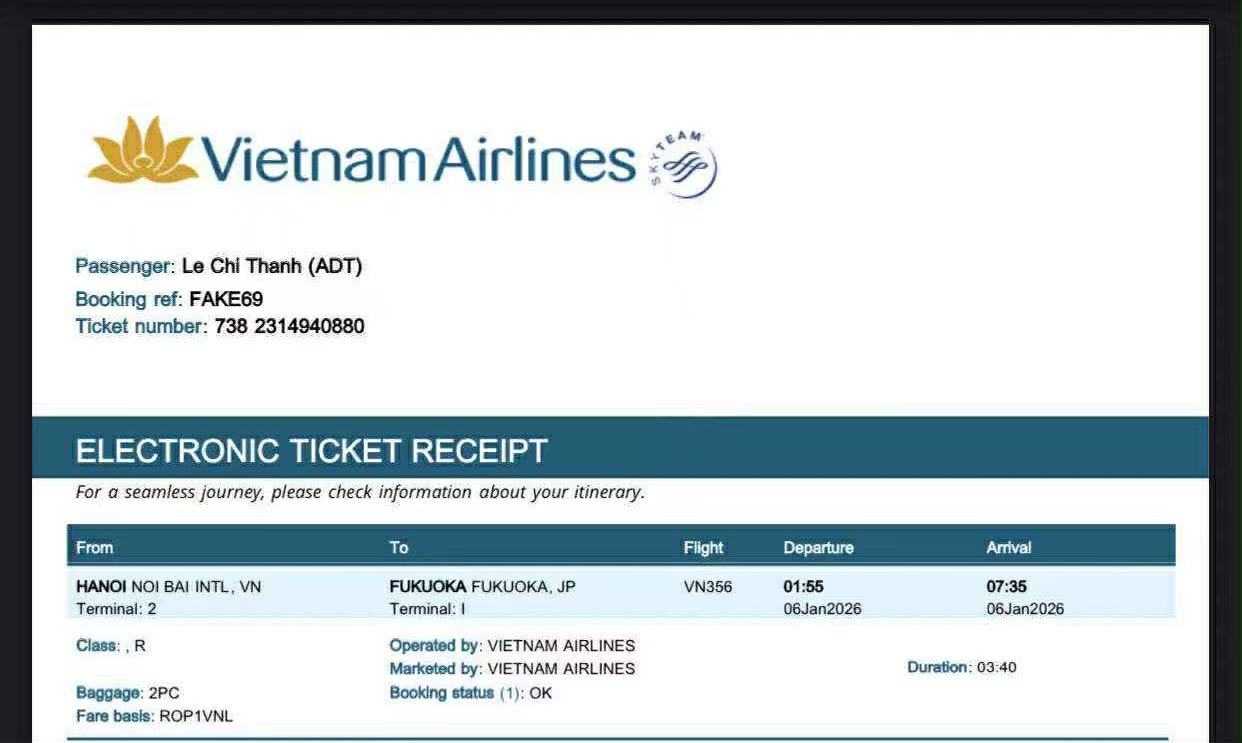Viewport: 1242px width, 743px height.
Task: Click the 01:55 departure time
Action: tap(803, 587)
